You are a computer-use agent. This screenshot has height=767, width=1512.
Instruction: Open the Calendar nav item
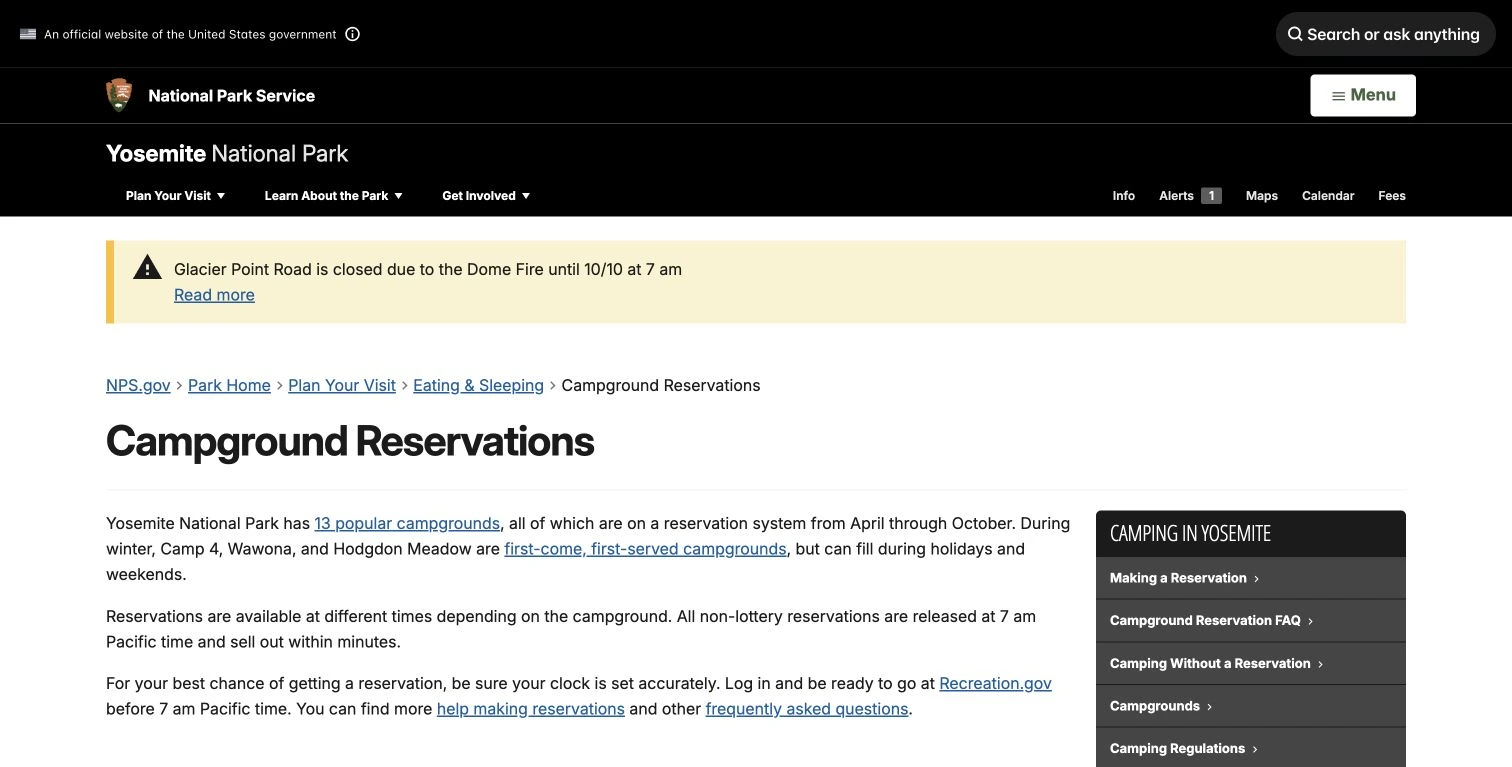tap(1328, 196)
